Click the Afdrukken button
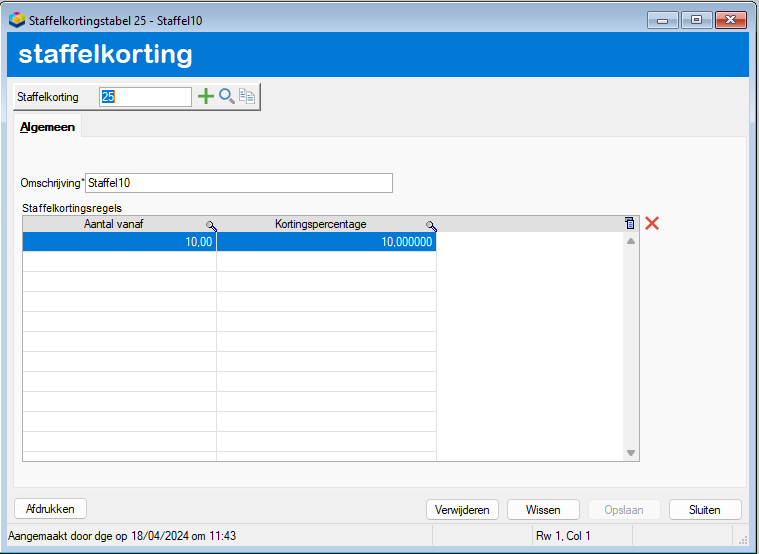The height and width of the screenshot is (554, 759). tap(50, 509)
